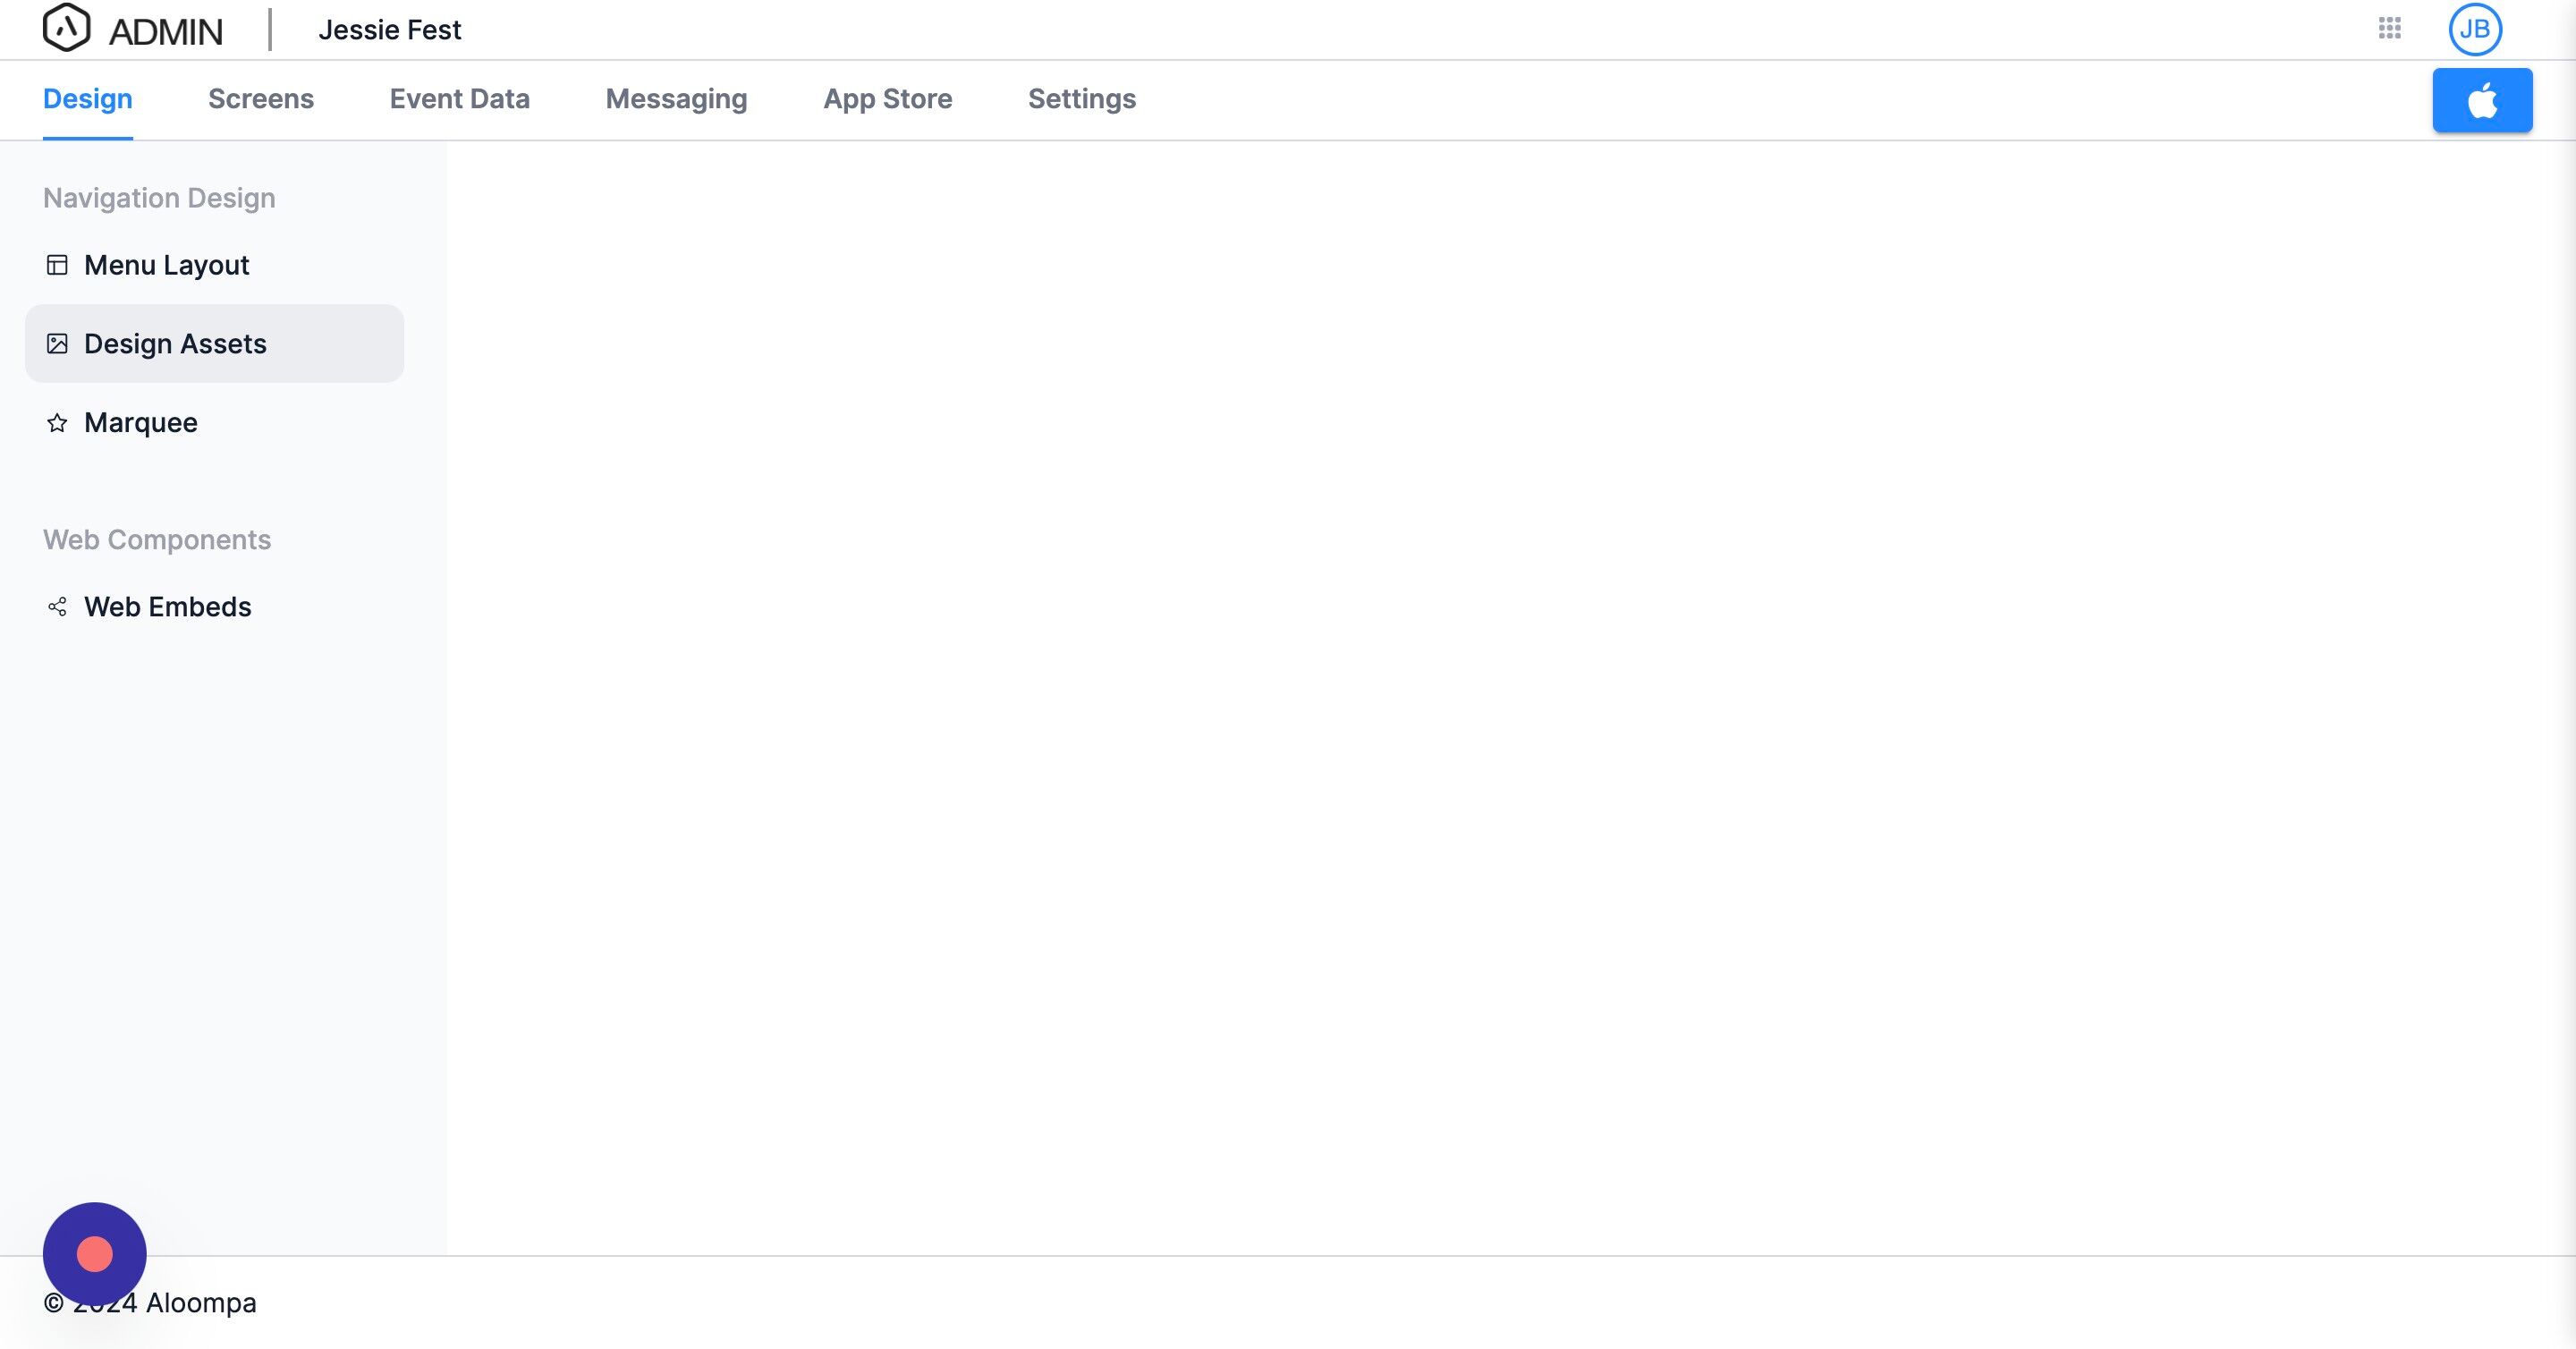Click the Design Assets image icon
This screenshot has width=2576, height=1349.
(57, 344)
